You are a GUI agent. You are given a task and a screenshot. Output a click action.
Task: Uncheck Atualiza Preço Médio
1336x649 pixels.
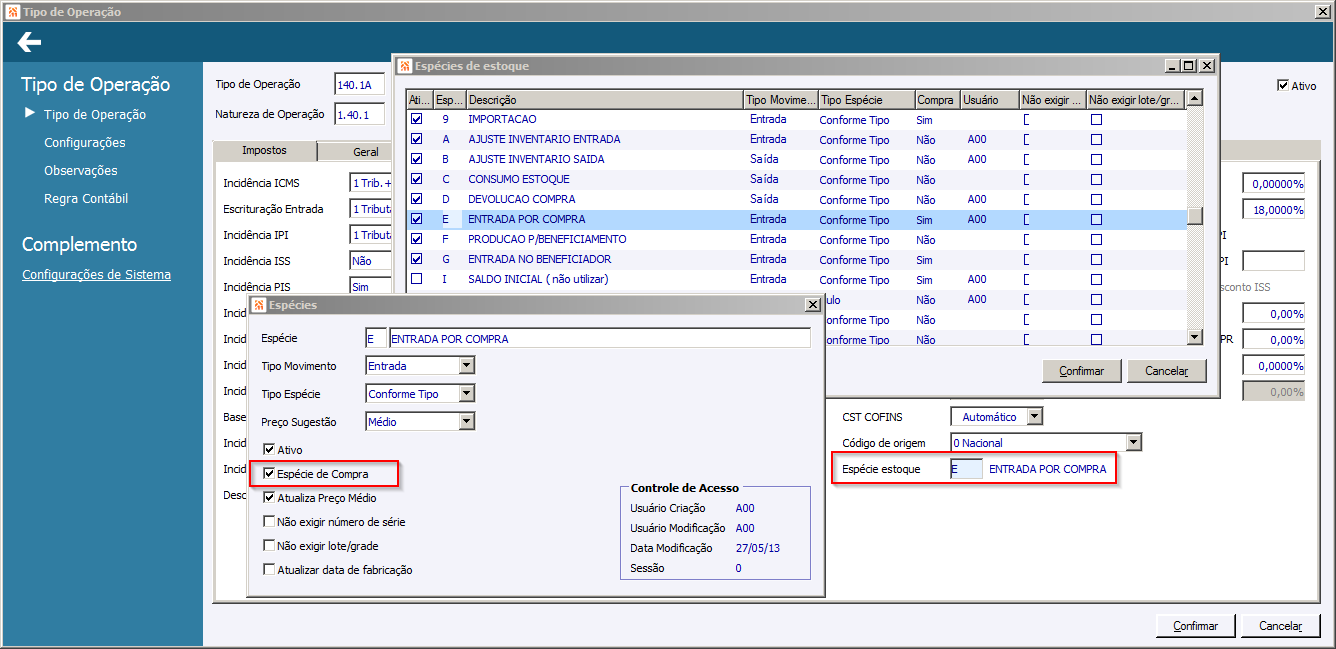pyautogui.click(x=269, y=497)
